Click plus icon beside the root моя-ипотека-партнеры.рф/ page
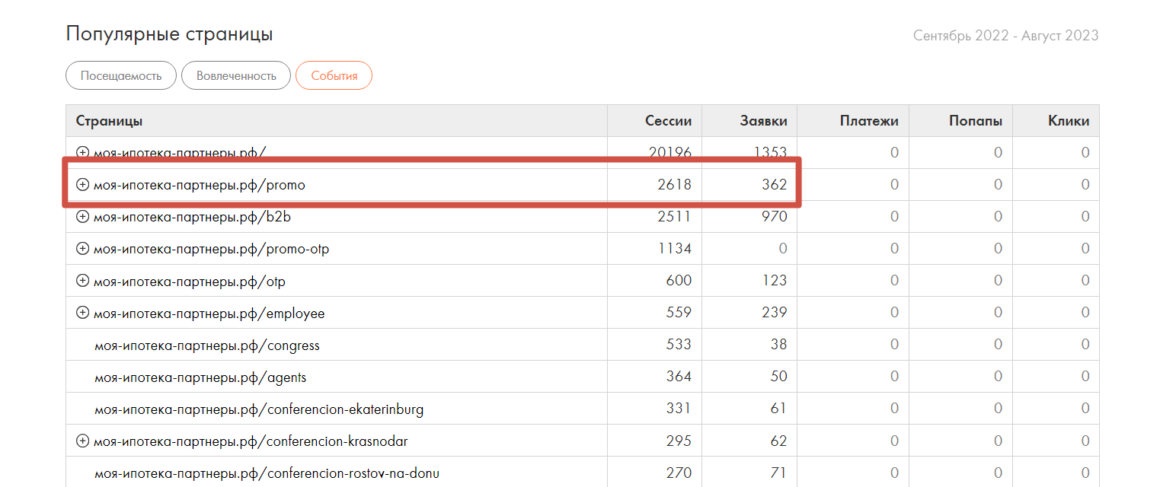The height and width of the screenshot is (487, 1176). pos(83,153)
